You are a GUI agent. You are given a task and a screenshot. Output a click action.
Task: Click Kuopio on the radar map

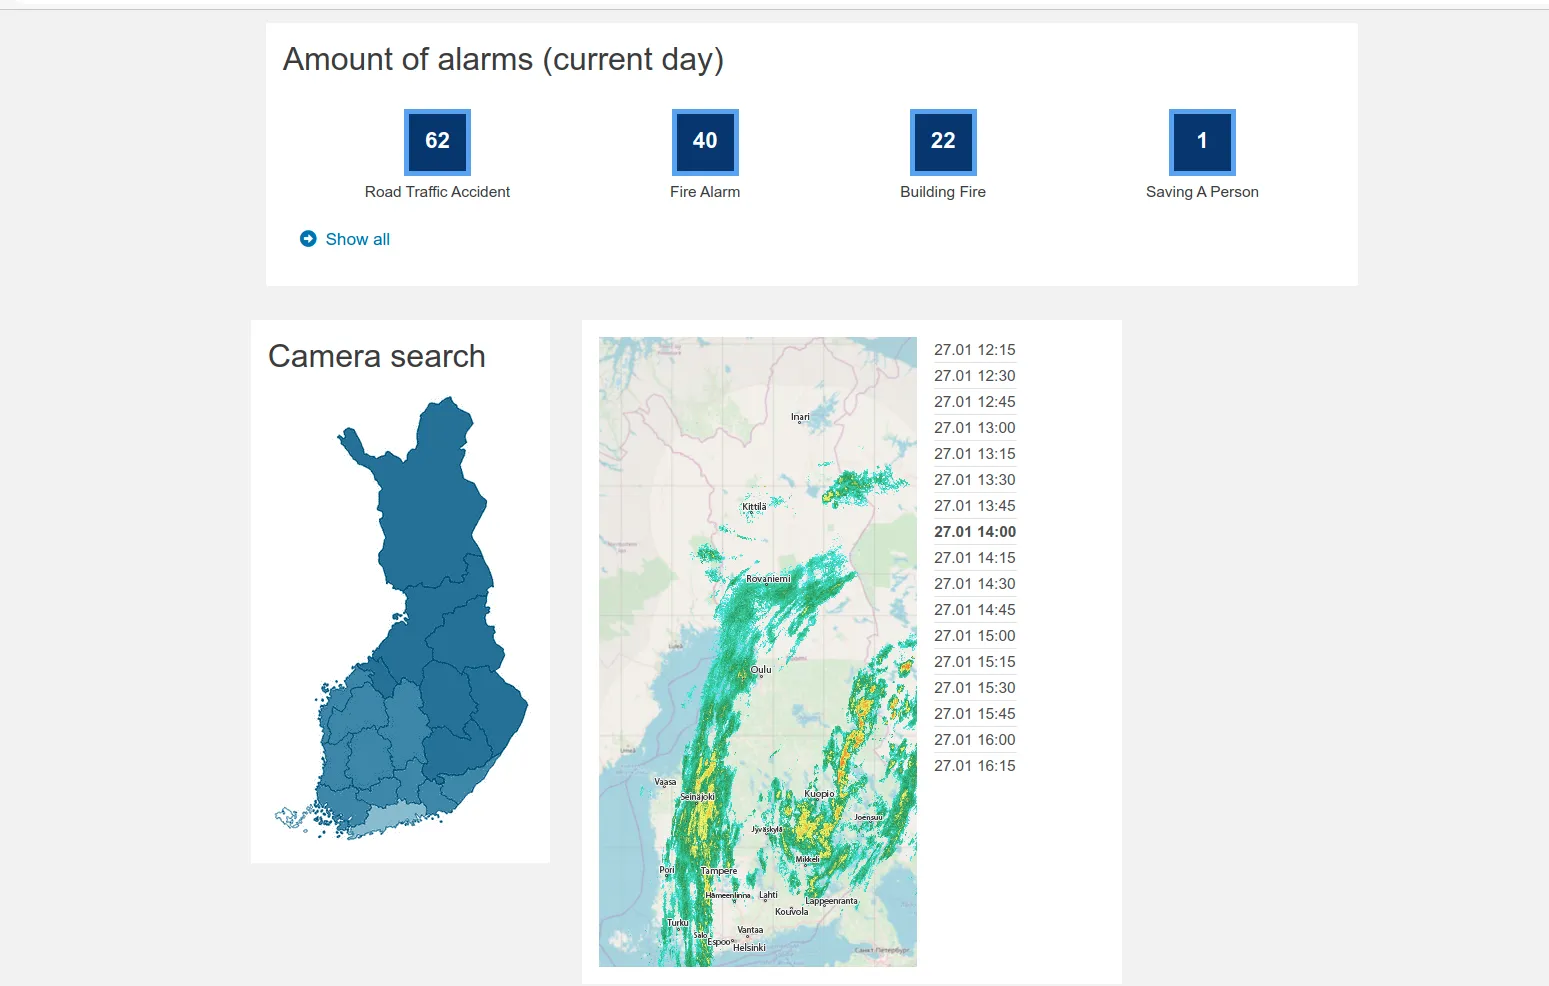click(x=819, y=794)
